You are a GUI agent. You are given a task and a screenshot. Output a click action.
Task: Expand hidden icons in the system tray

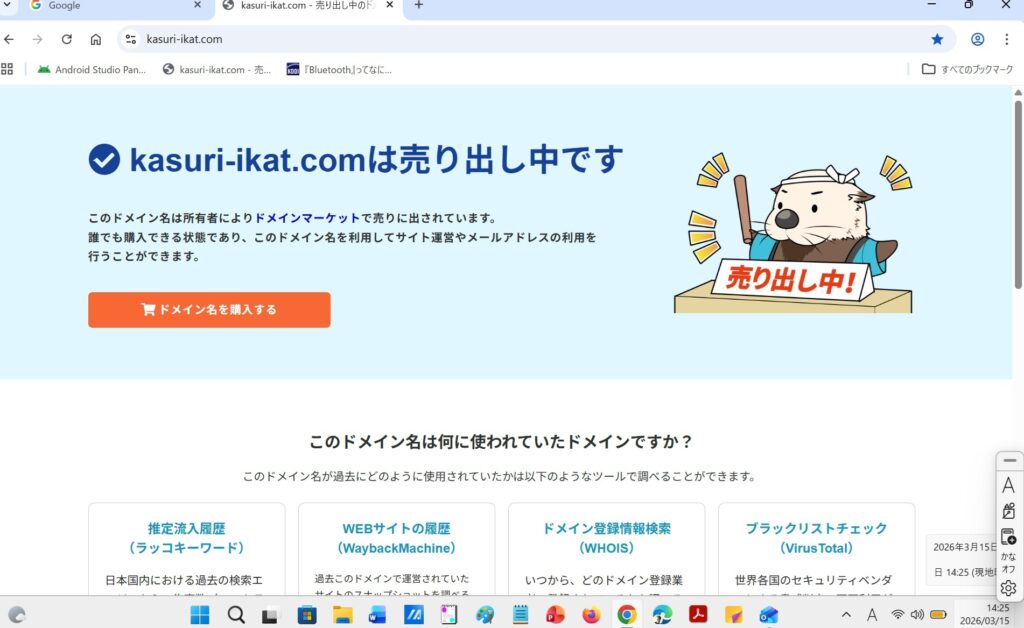tap(845, 615)
